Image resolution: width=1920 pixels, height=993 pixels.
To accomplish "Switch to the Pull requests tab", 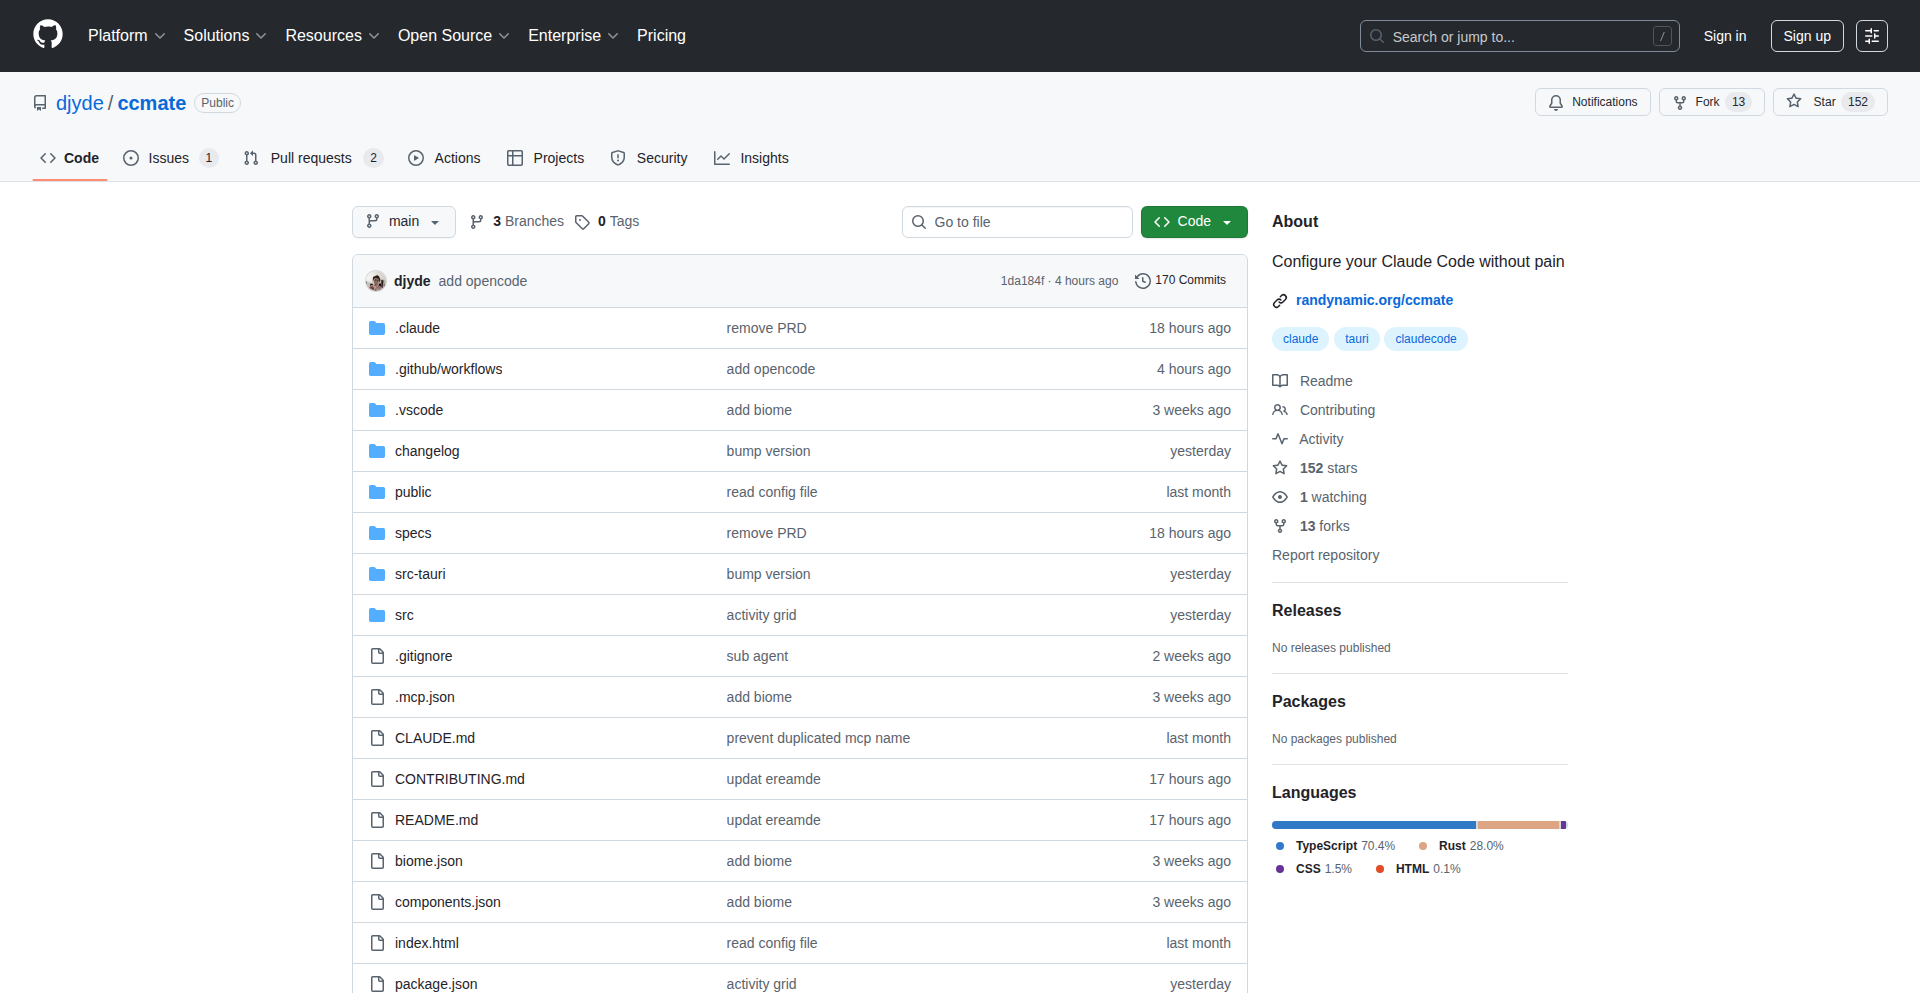I will [311, 158].
